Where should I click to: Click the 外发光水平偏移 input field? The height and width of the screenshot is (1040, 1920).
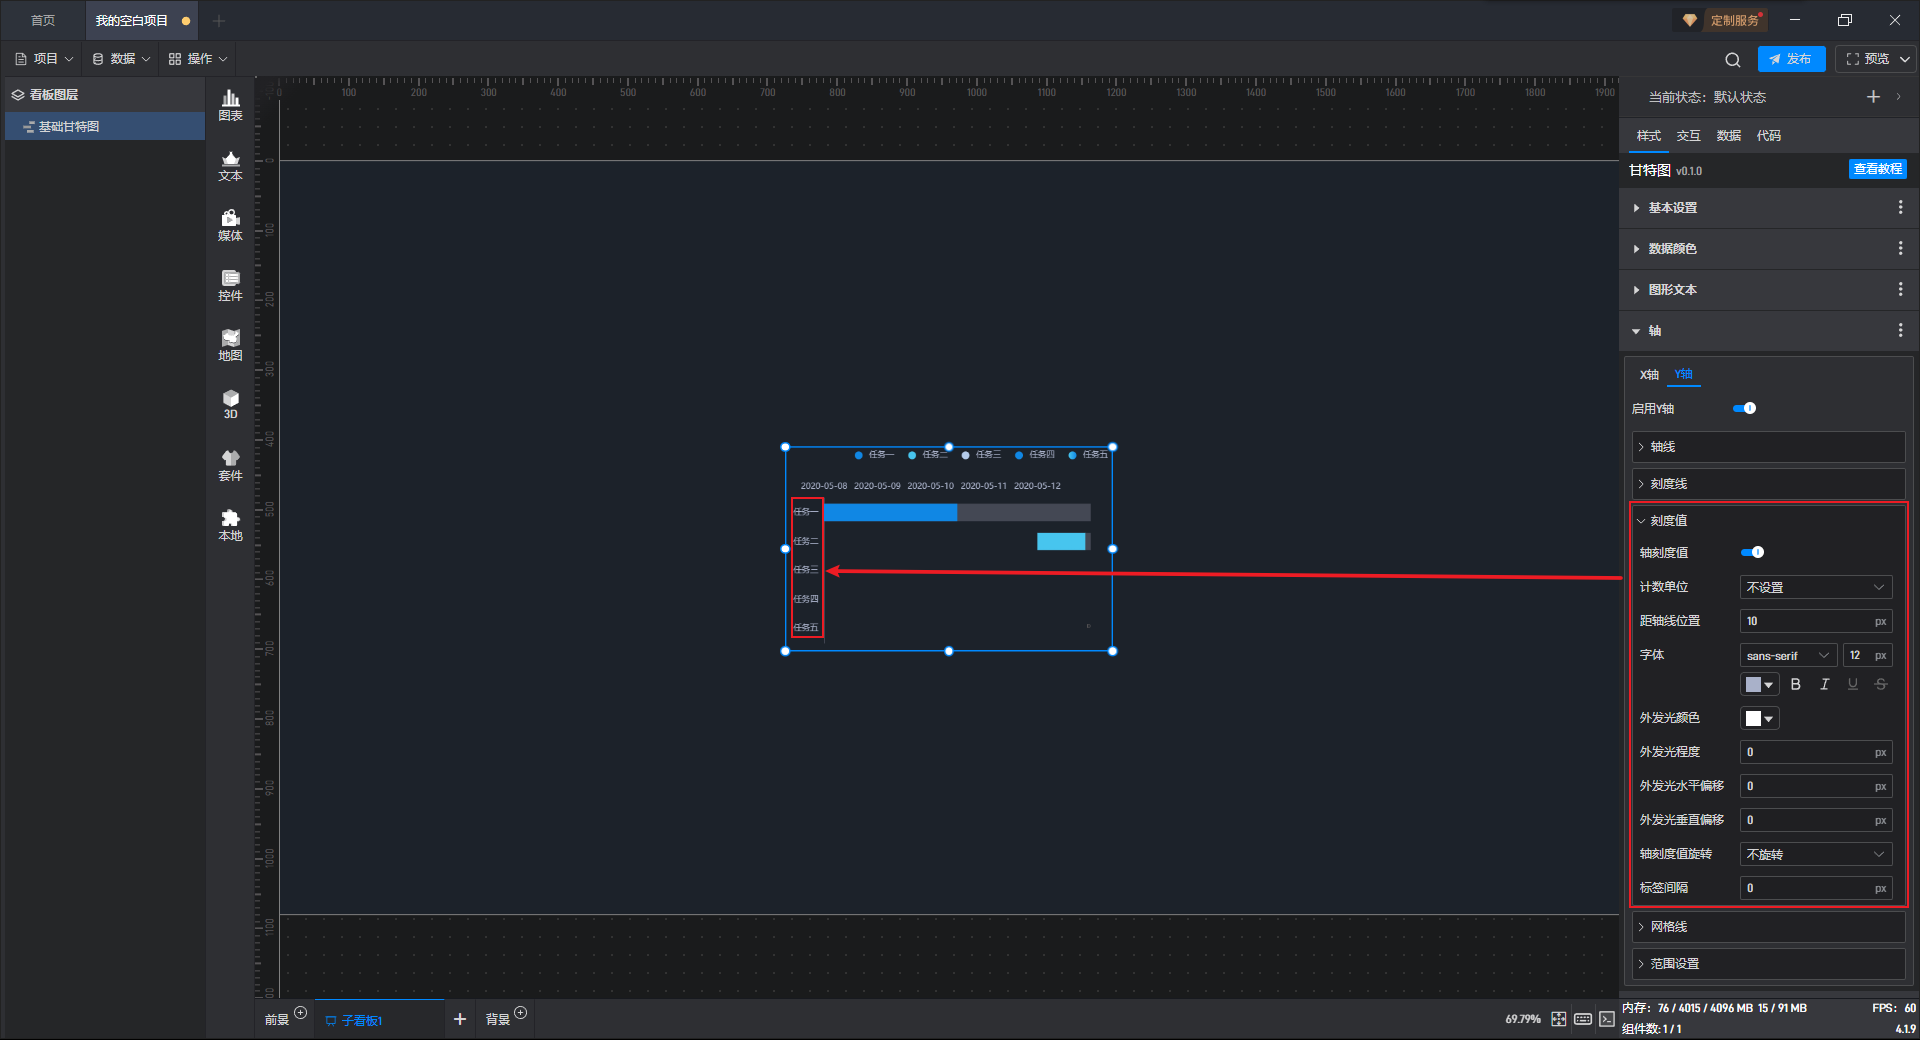point(1816,786)
